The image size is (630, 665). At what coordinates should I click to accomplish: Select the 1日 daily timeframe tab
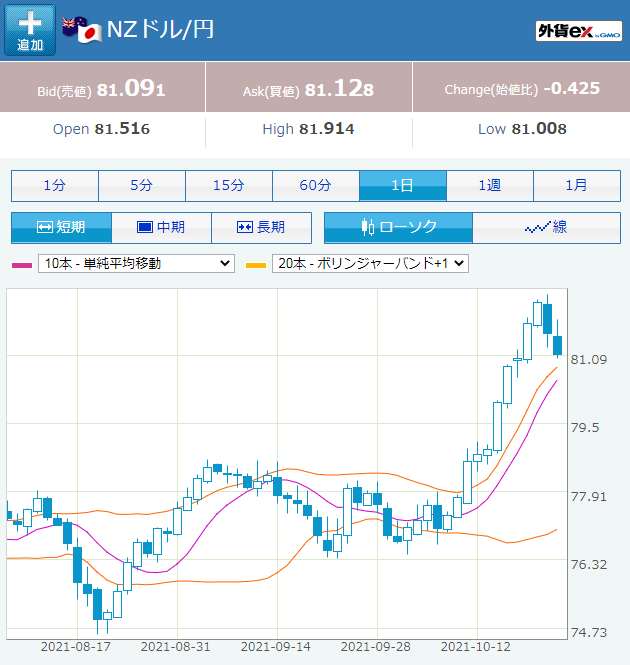coord(403,186)
